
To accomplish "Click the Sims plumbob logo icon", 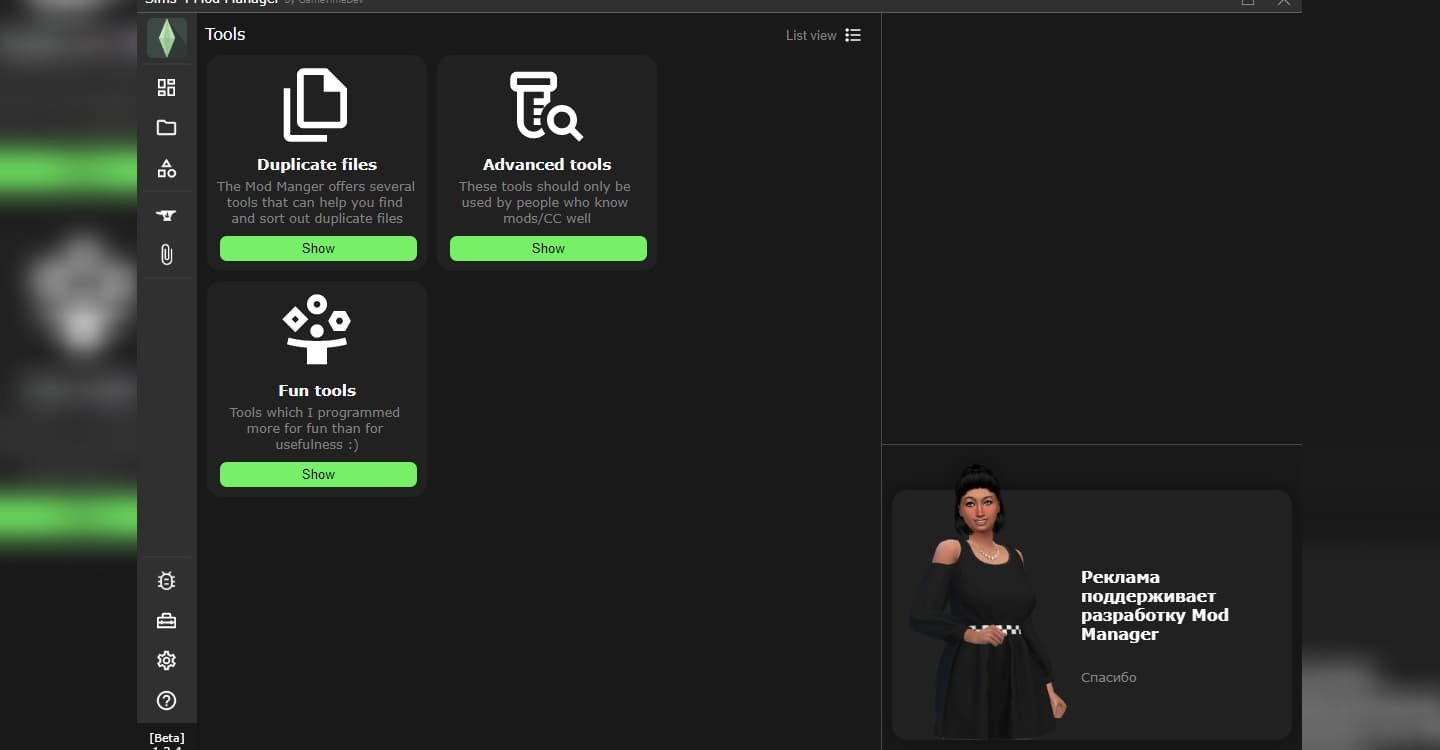I will coord(167,39).
